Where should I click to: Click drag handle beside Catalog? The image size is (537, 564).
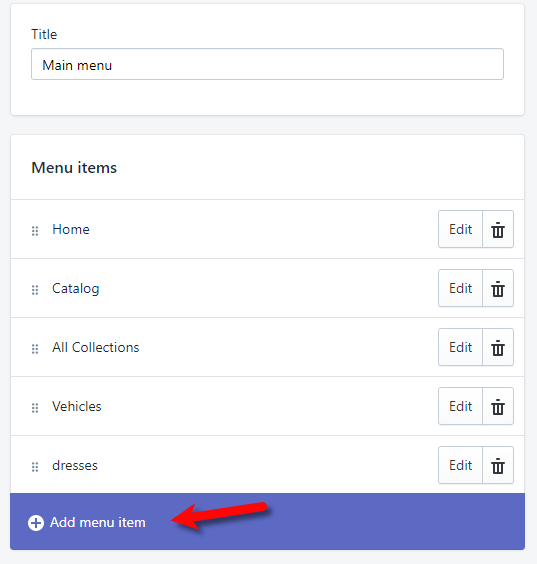point(35,290)
